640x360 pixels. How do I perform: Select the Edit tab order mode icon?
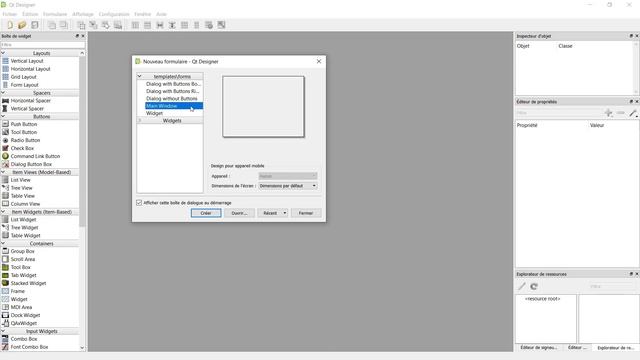[118, 25]
